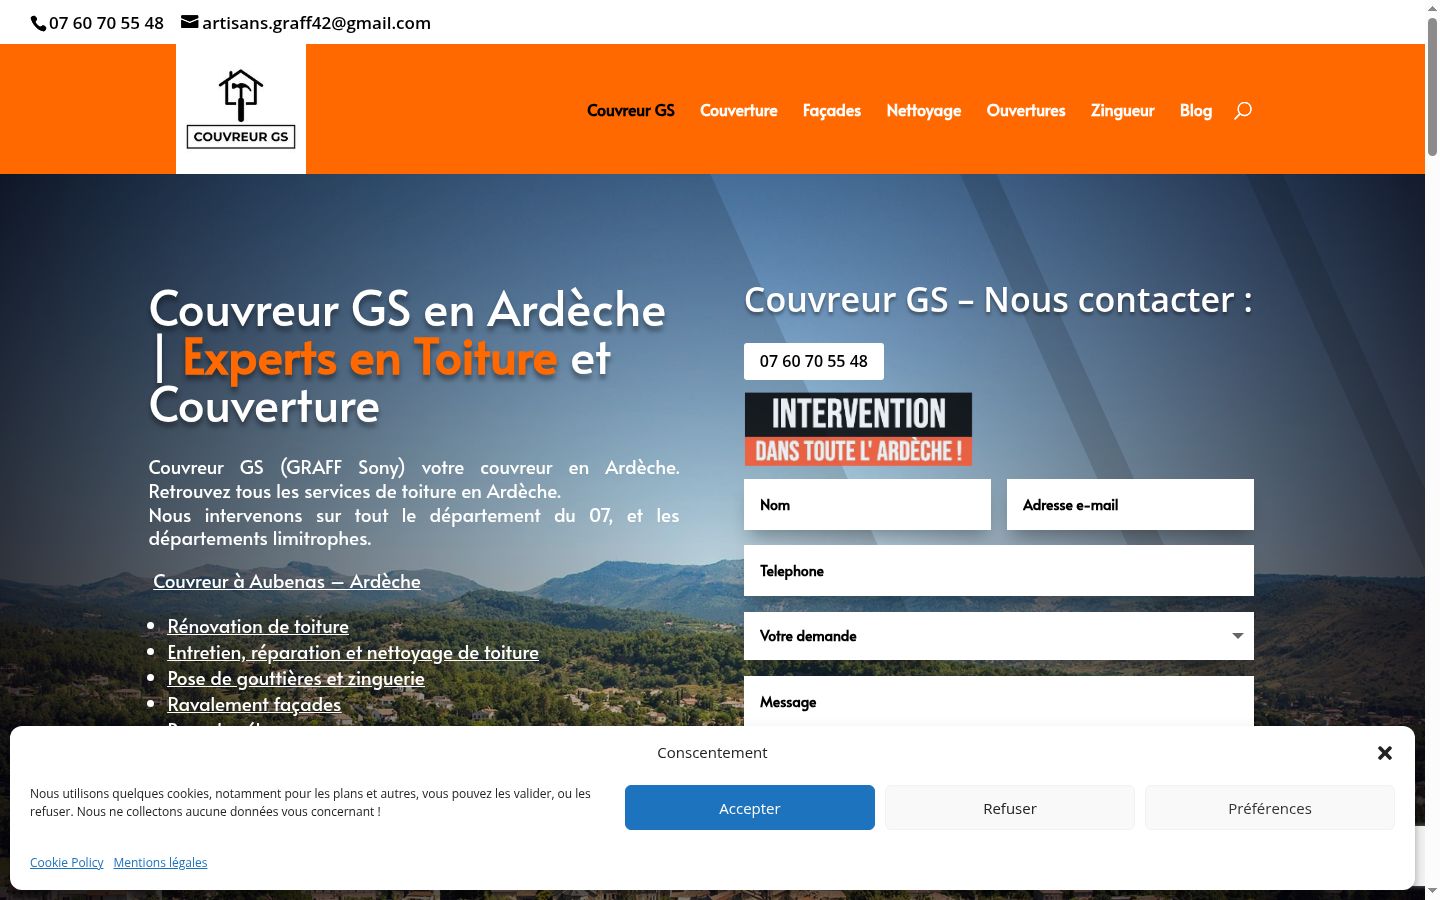This screenshot has width=1440, height=900.
Task: Follow the Couvreur à Aubenas – Ardèche link
Action: pos(287,582)
